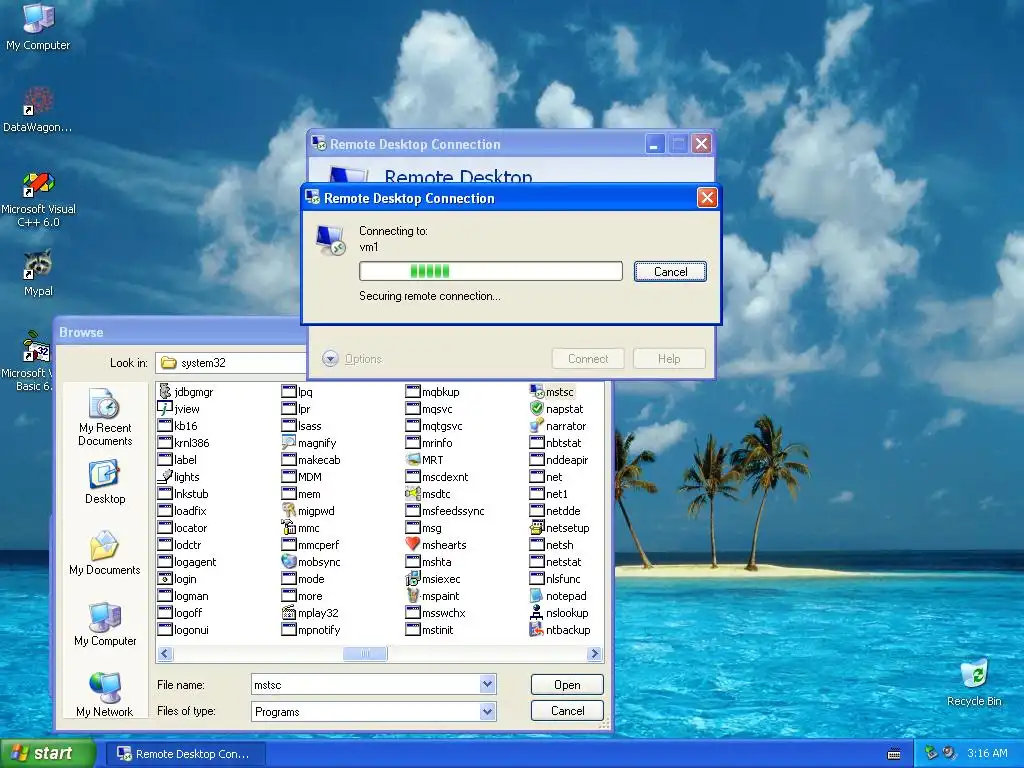Select login file entry

[x=177, y=579]
